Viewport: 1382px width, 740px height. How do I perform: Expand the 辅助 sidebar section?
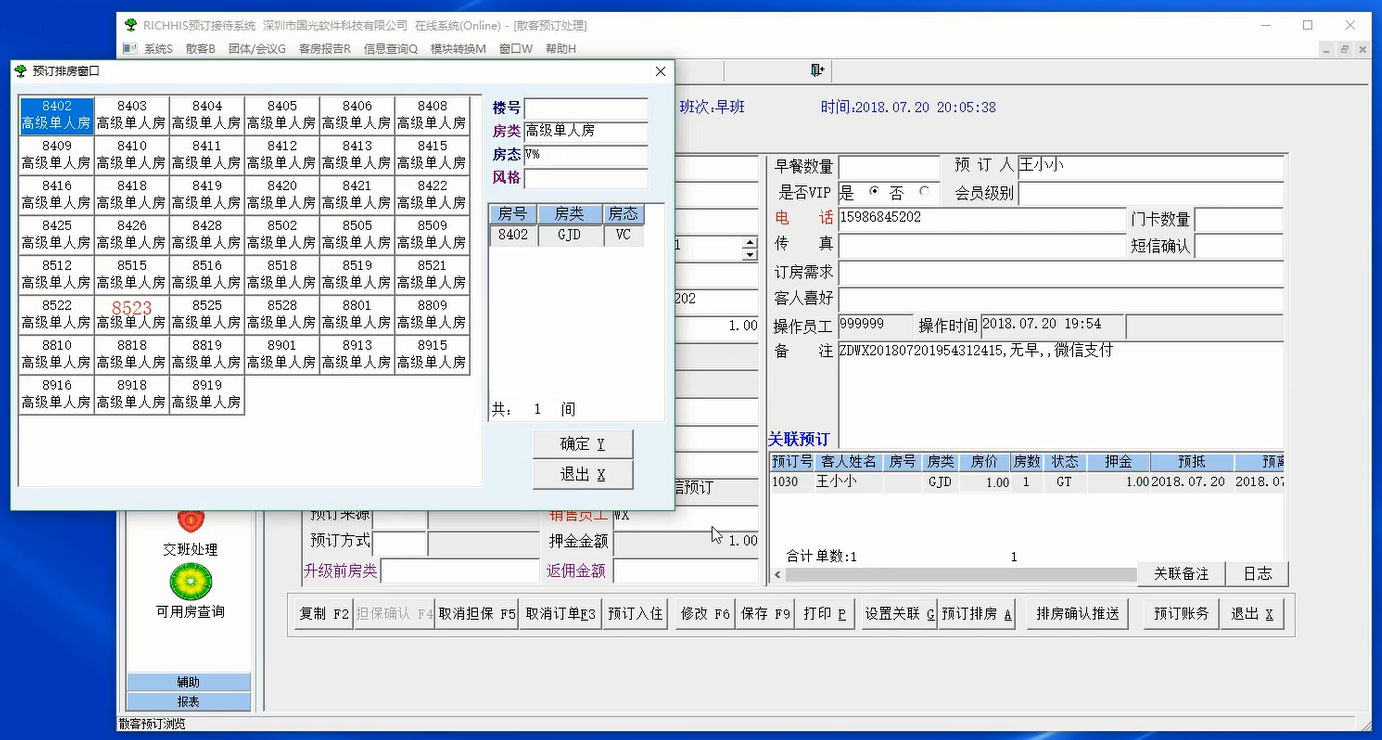tap(188, 682)
